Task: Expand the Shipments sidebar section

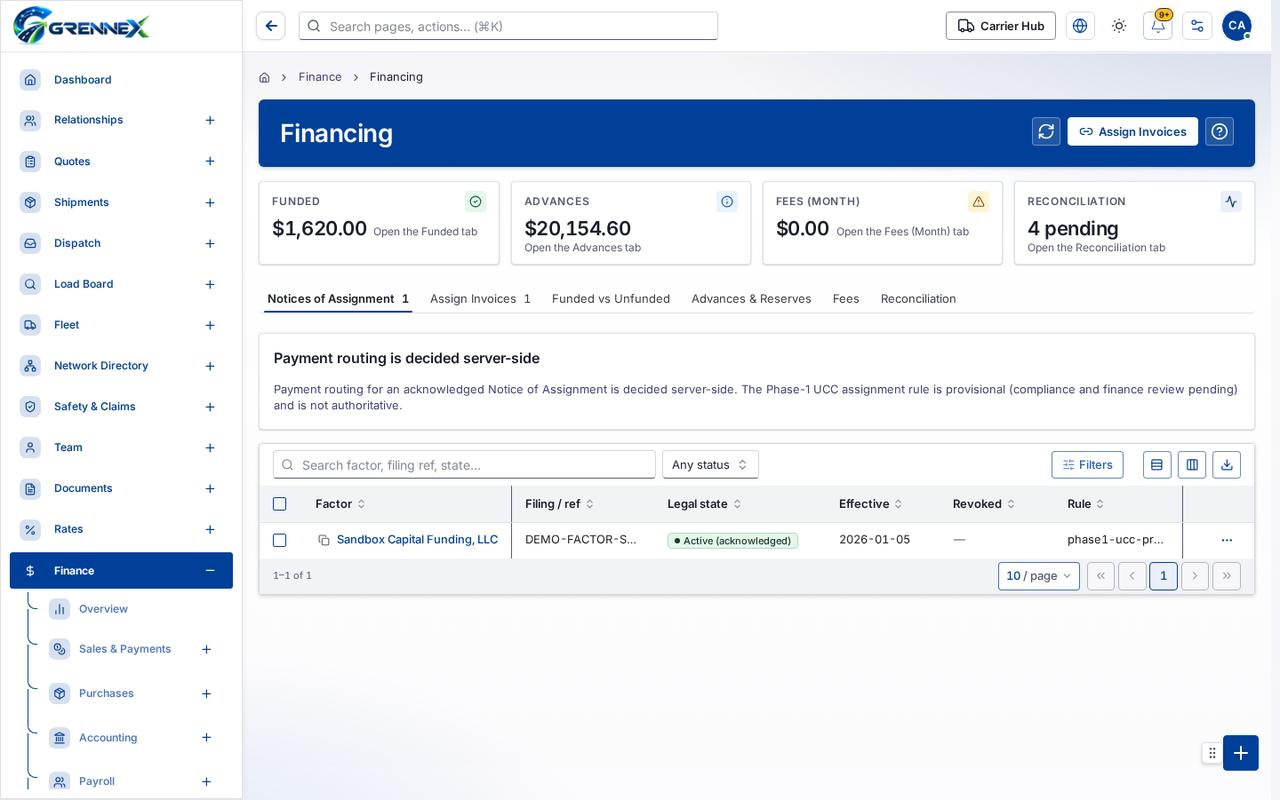Action: pos(210,203)
